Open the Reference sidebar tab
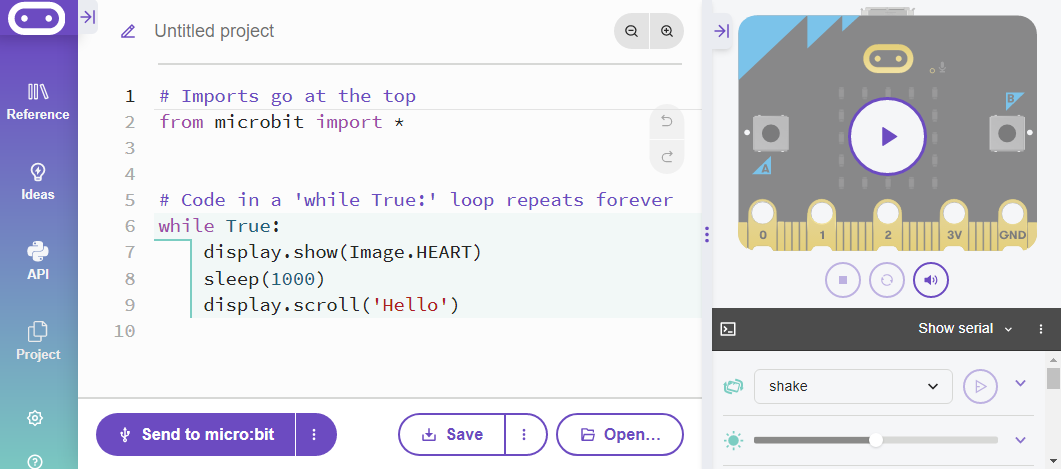Image resolution: width=1061 pixels, height=469 pixels. (38, 102)
